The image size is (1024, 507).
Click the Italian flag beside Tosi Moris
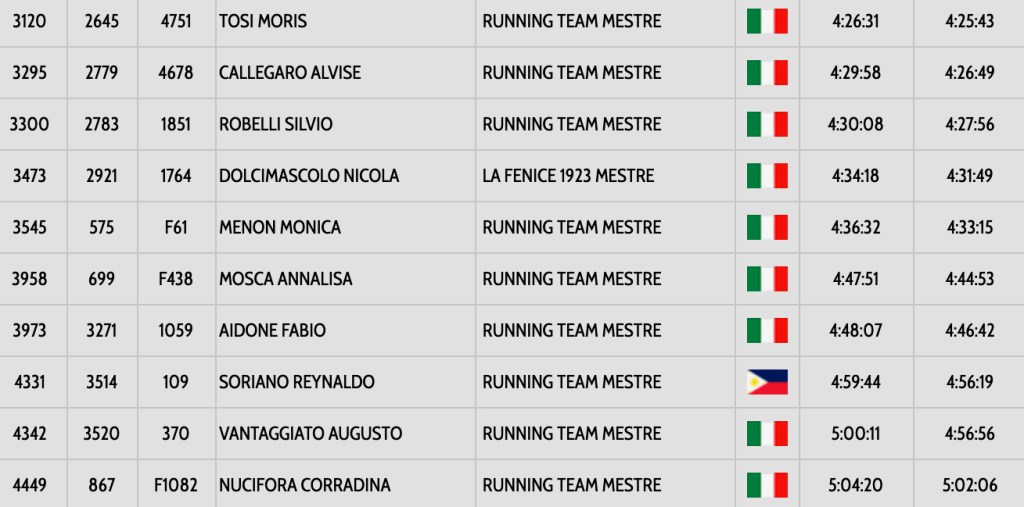point(767,21)
